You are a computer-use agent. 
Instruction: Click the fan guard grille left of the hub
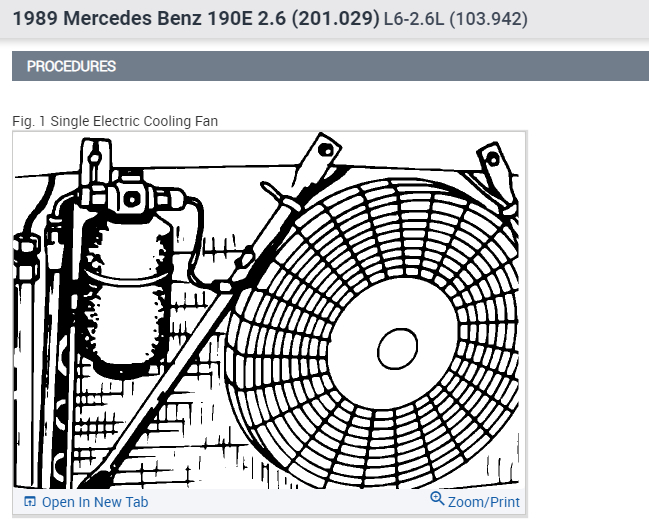(x=300, y=350)
